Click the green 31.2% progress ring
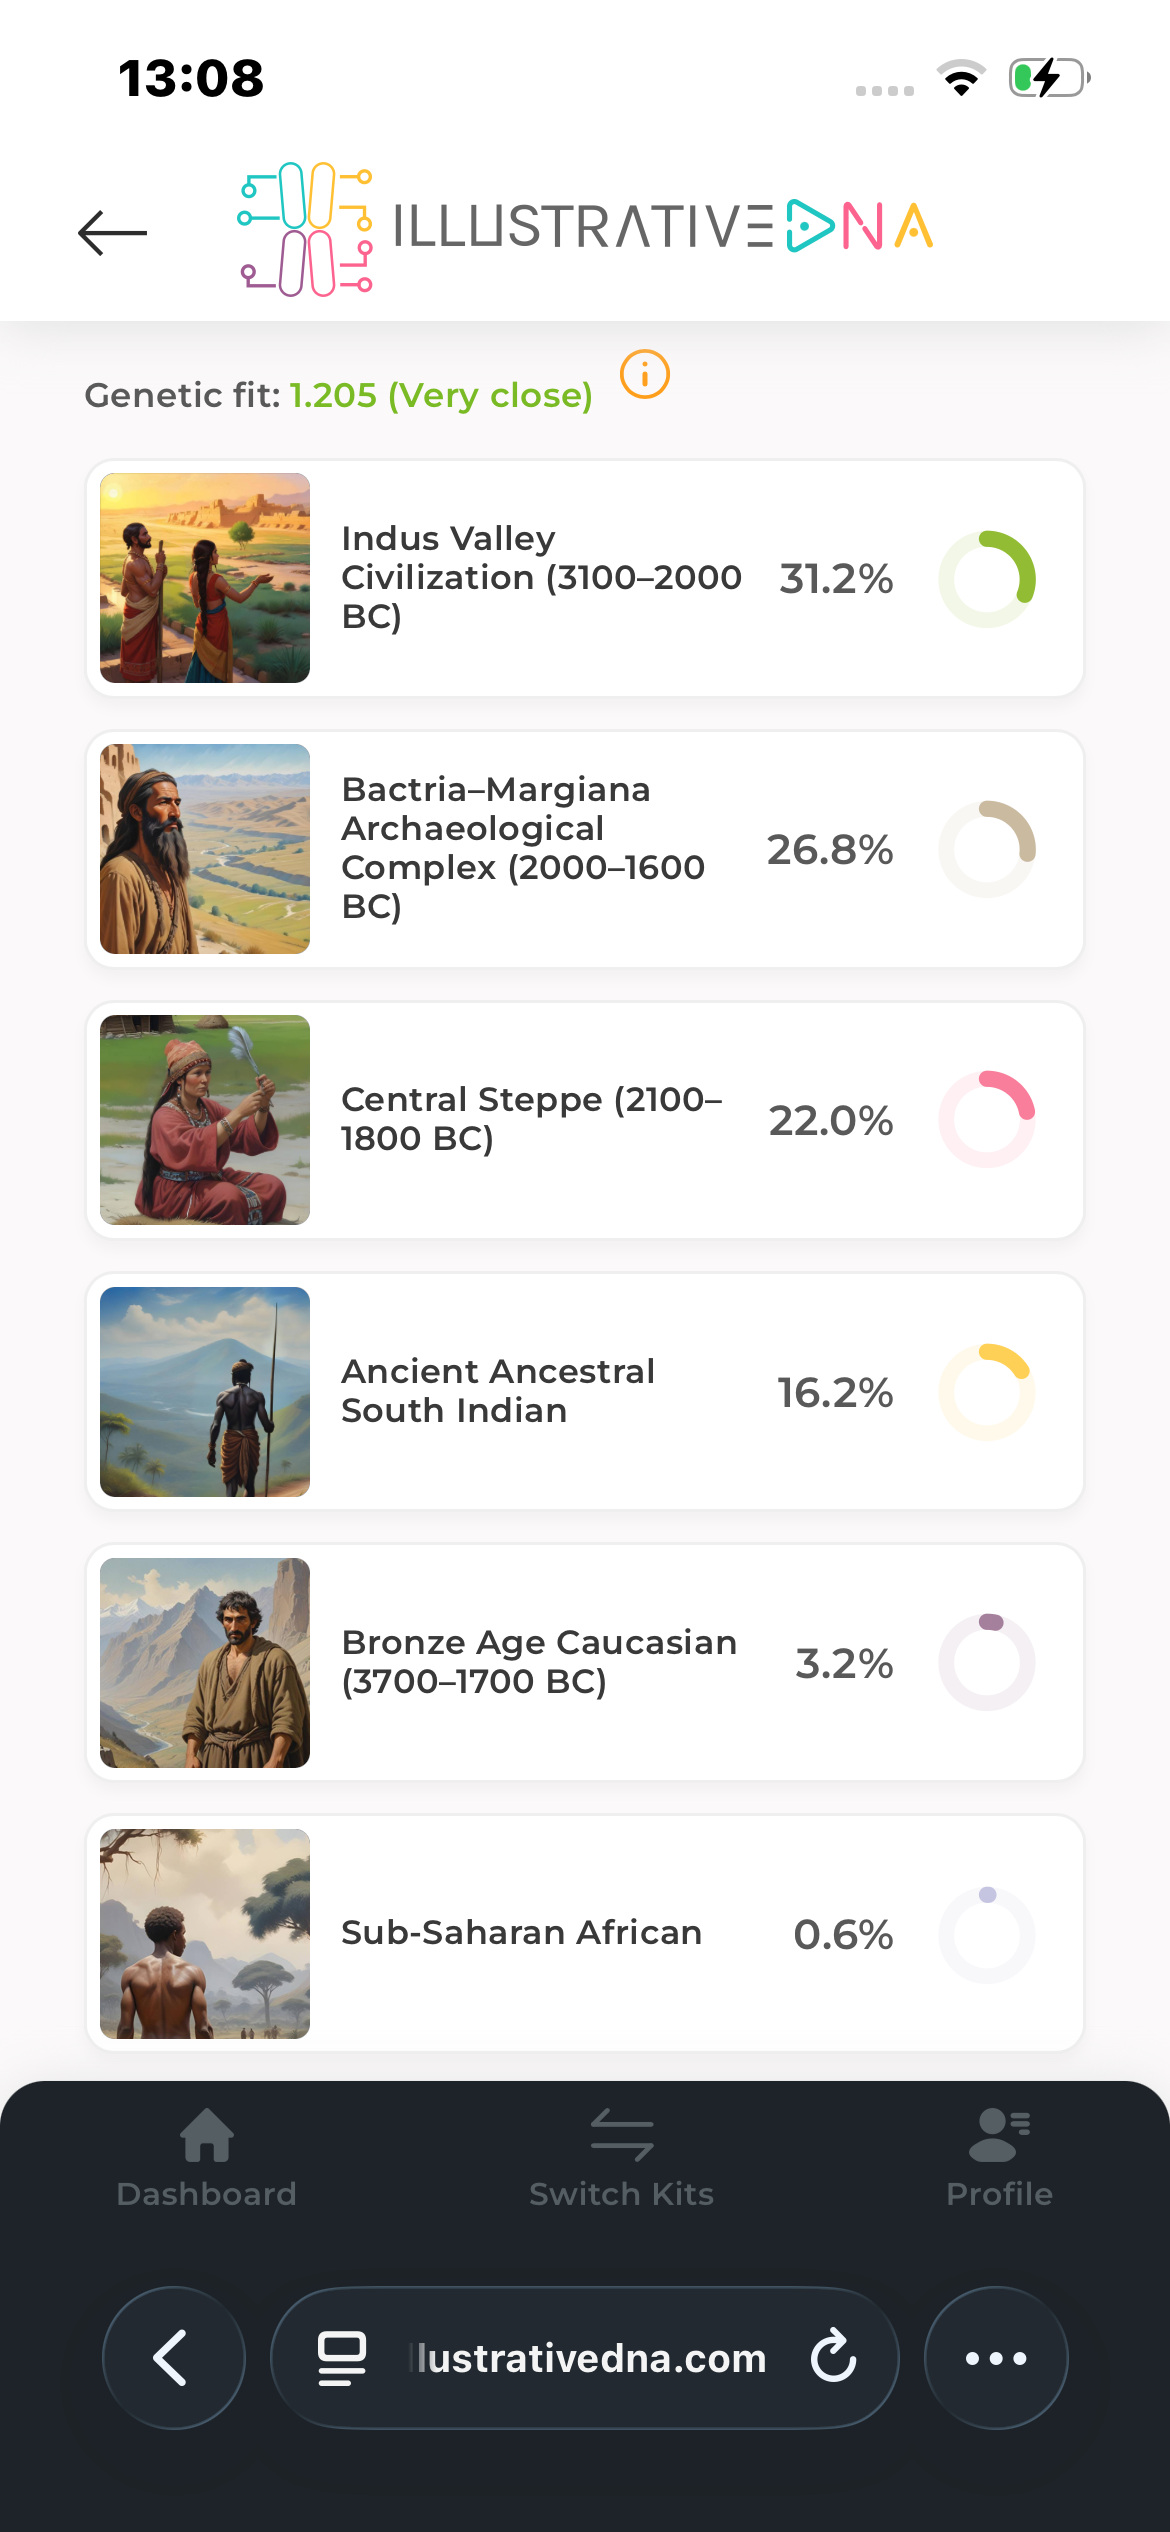1170x2532 pixels. (987, 579)
